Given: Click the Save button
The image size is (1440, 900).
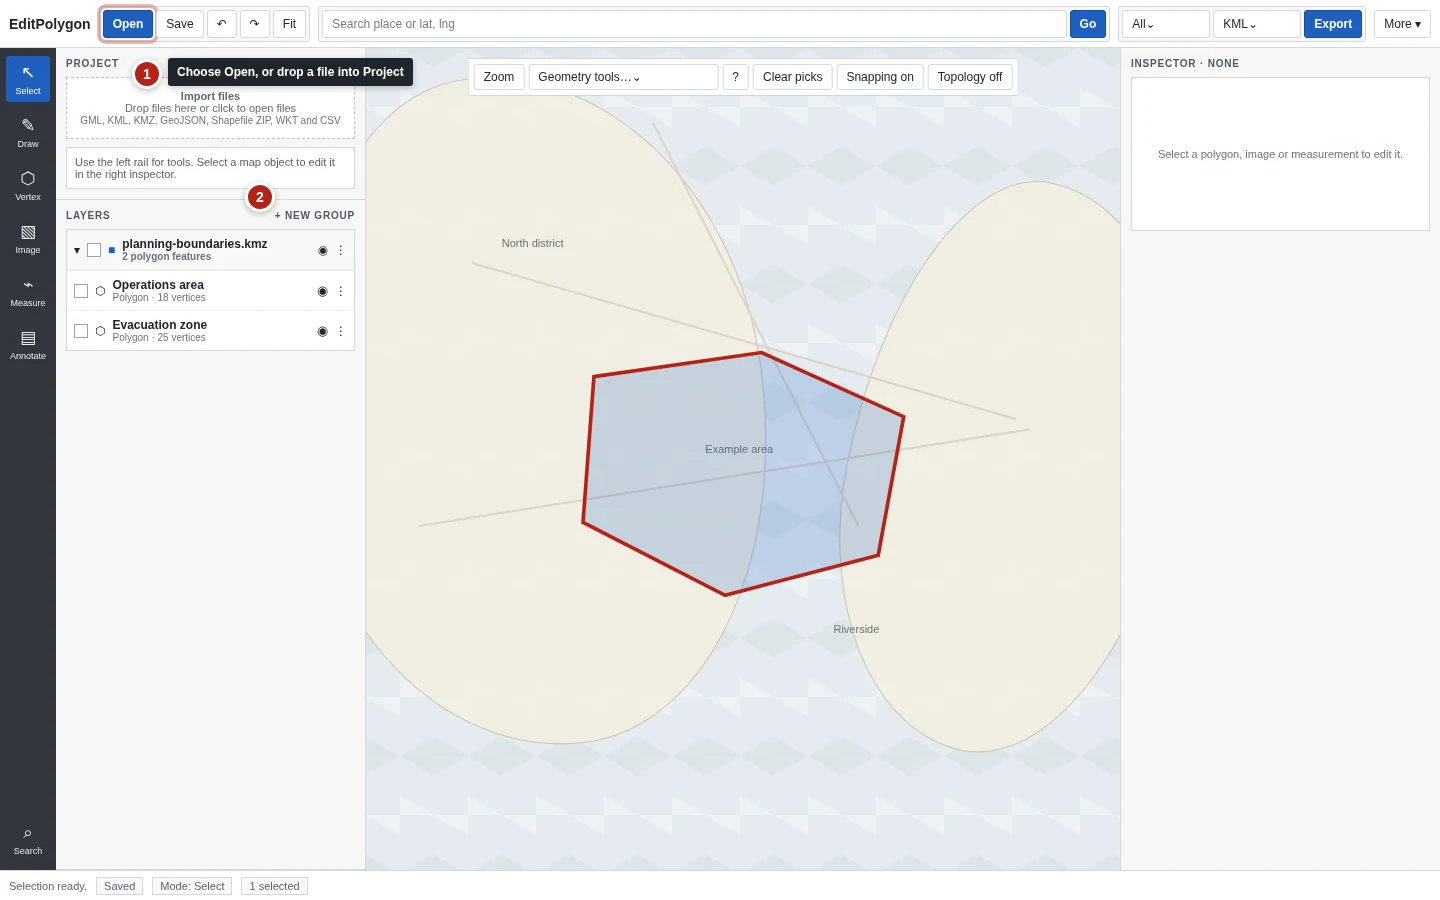Looking at the screenshot, I should point(180,24).
